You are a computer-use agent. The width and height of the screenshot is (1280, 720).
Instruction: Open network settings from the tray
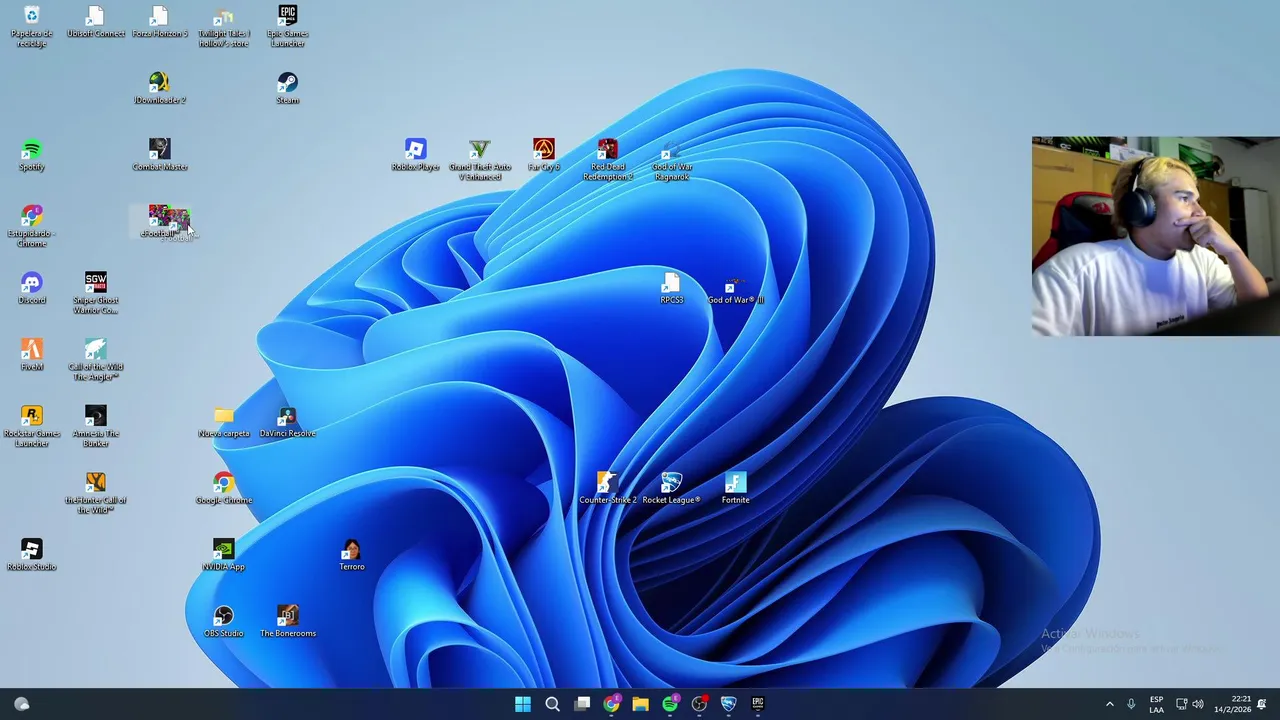[x=1181, y=704]
